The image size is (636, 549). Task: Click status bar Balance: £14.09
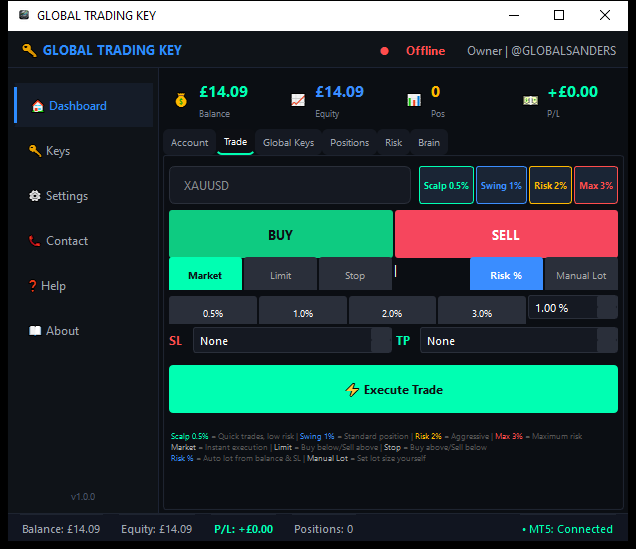(61, 529)
